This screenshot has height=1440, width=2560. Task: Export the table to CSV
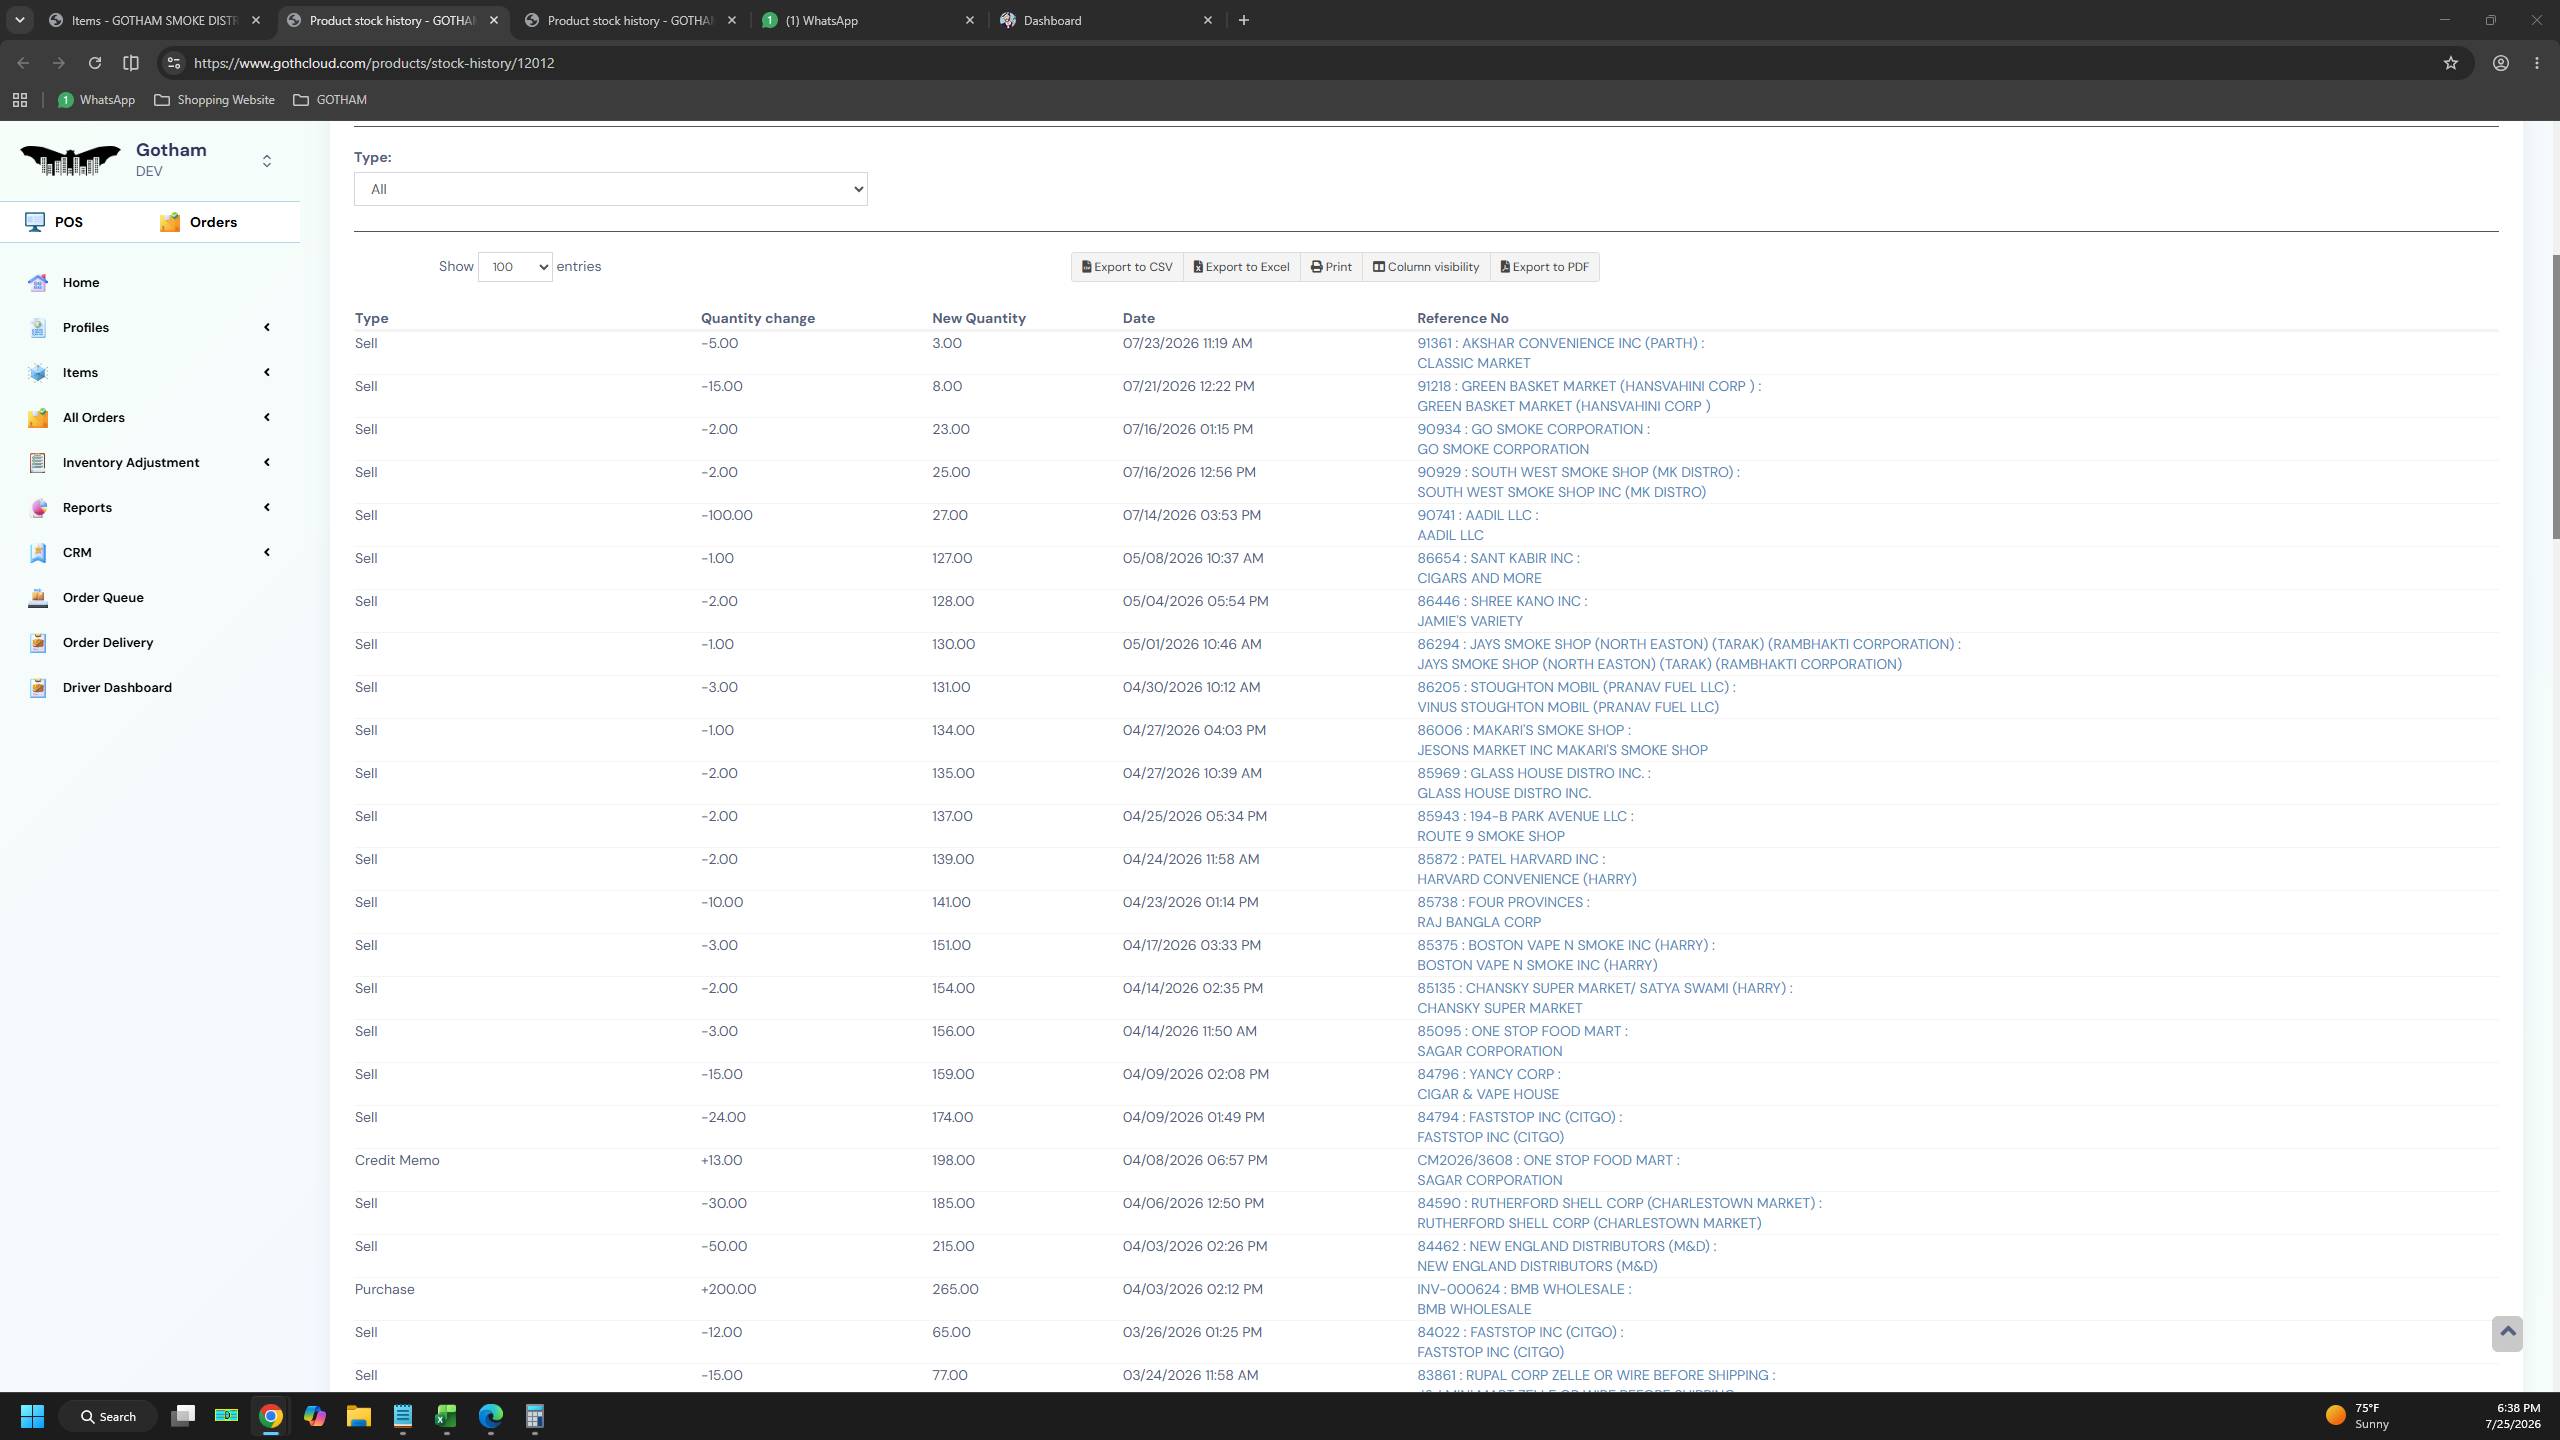1127,267
